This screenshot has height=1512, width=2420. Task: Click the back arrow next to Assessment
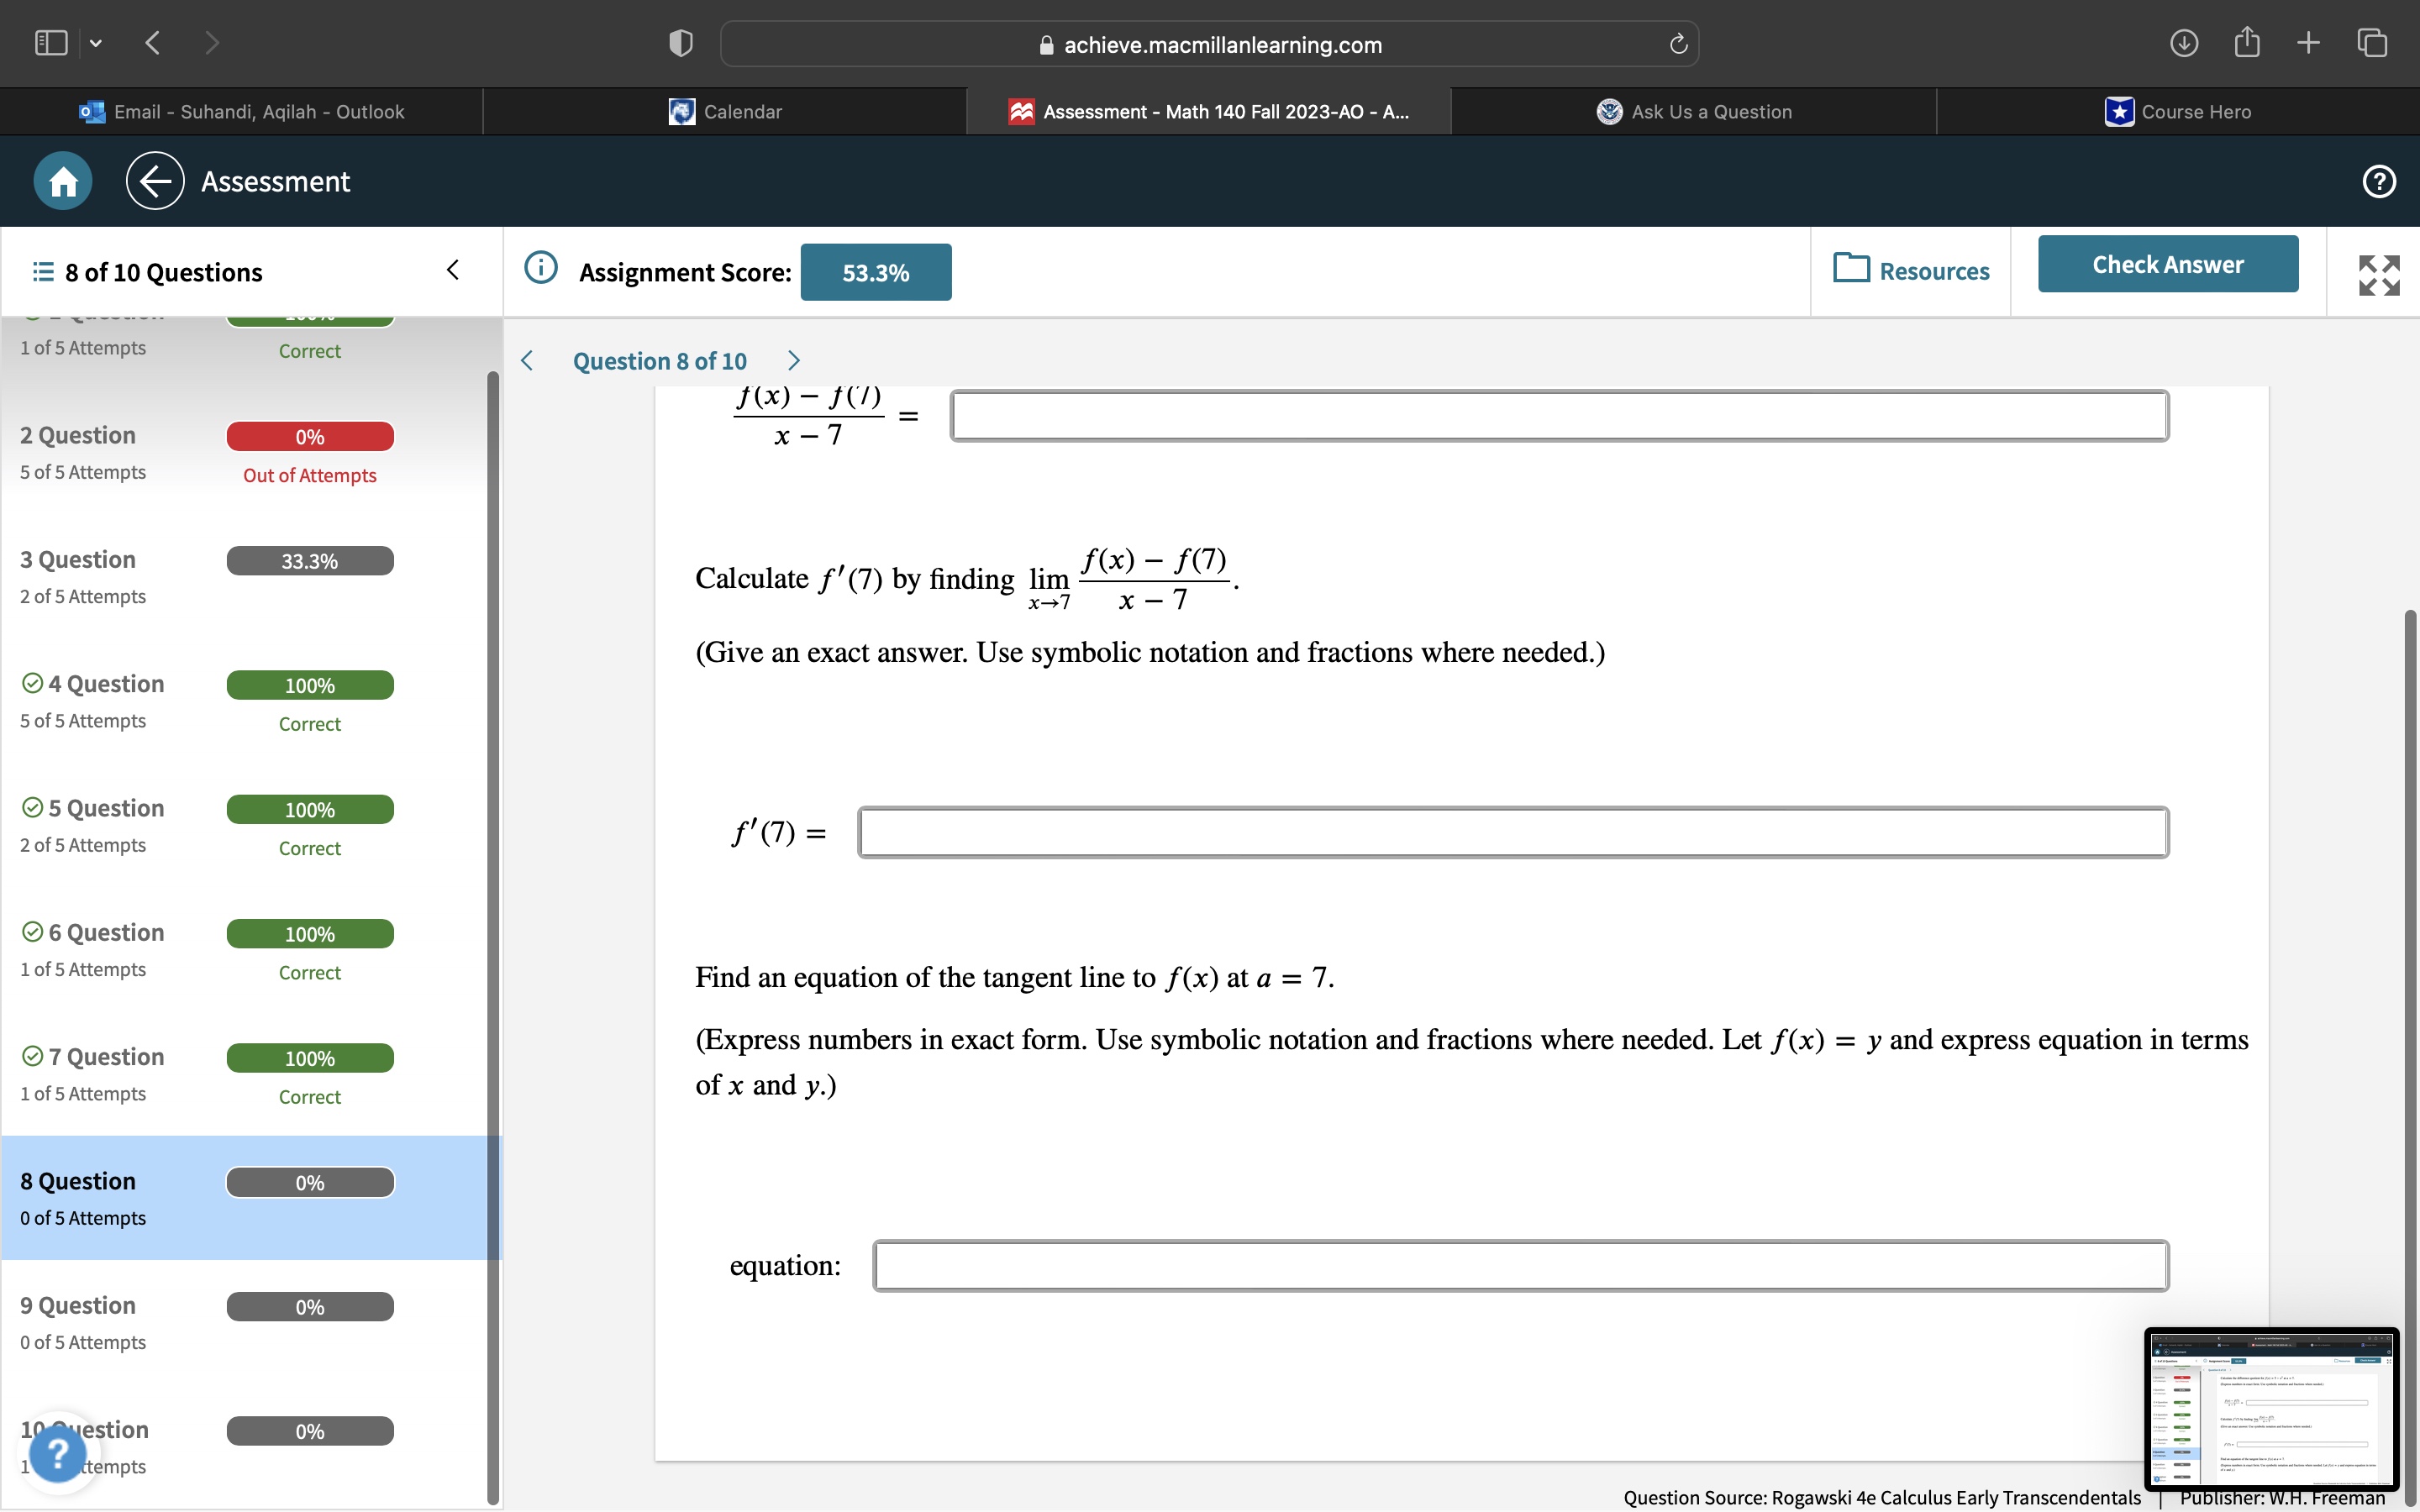click(x=155, y=181)
